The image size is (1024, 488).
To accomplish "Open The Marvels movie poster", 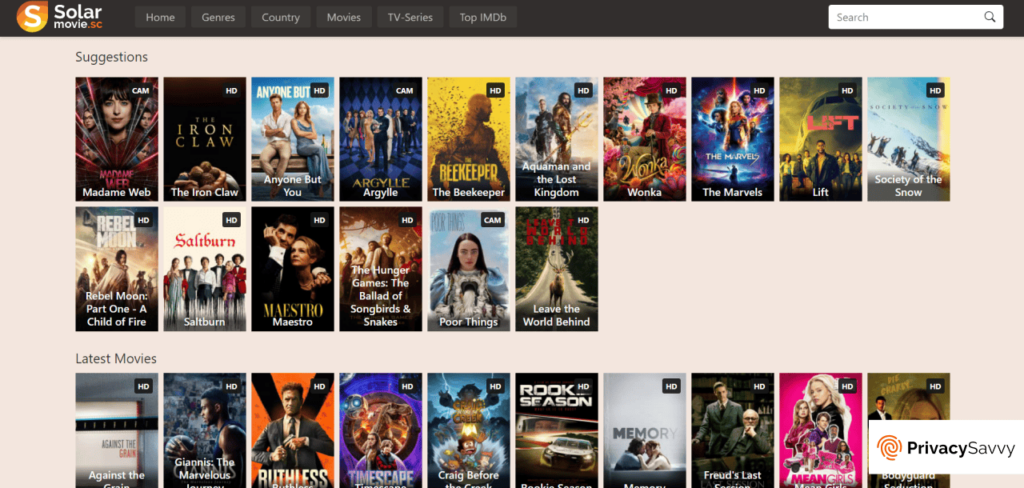I will pyautogui.click(x=733, y=139).
